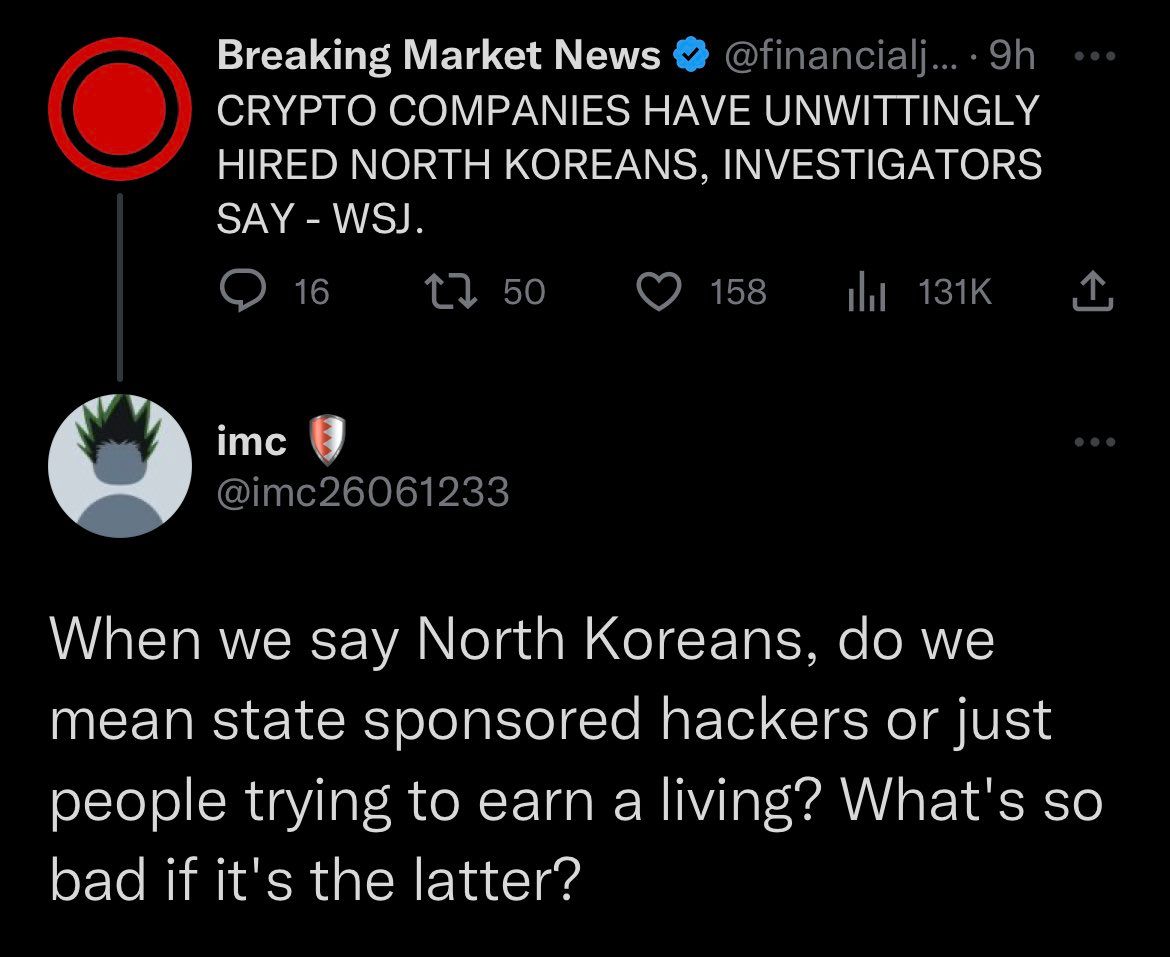The height and width of the screenshot is (957, 1170).
Task: Click the reply speech bubble icon
Action: 240,291
